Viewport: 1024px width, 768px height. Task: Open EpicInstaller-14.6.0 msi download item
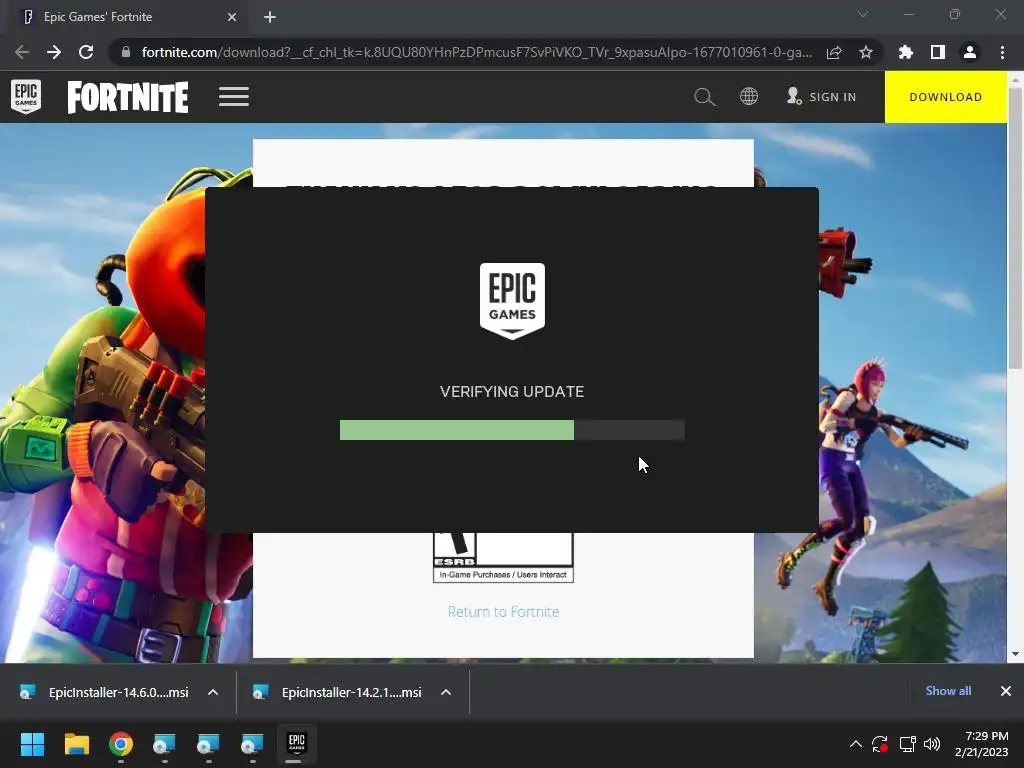tap(106, 692)
